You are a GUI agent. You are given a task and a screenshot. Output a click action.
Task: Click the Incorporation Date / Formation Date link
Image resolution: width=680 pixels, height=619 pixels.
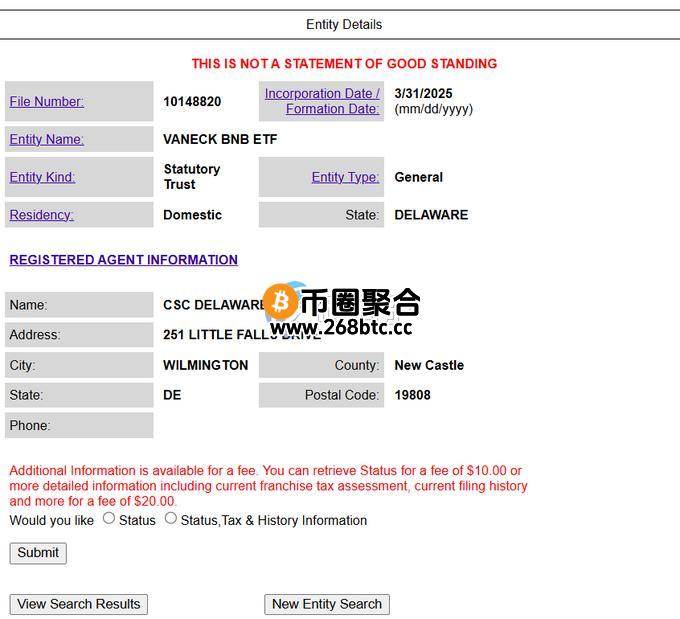pos(322,101)
